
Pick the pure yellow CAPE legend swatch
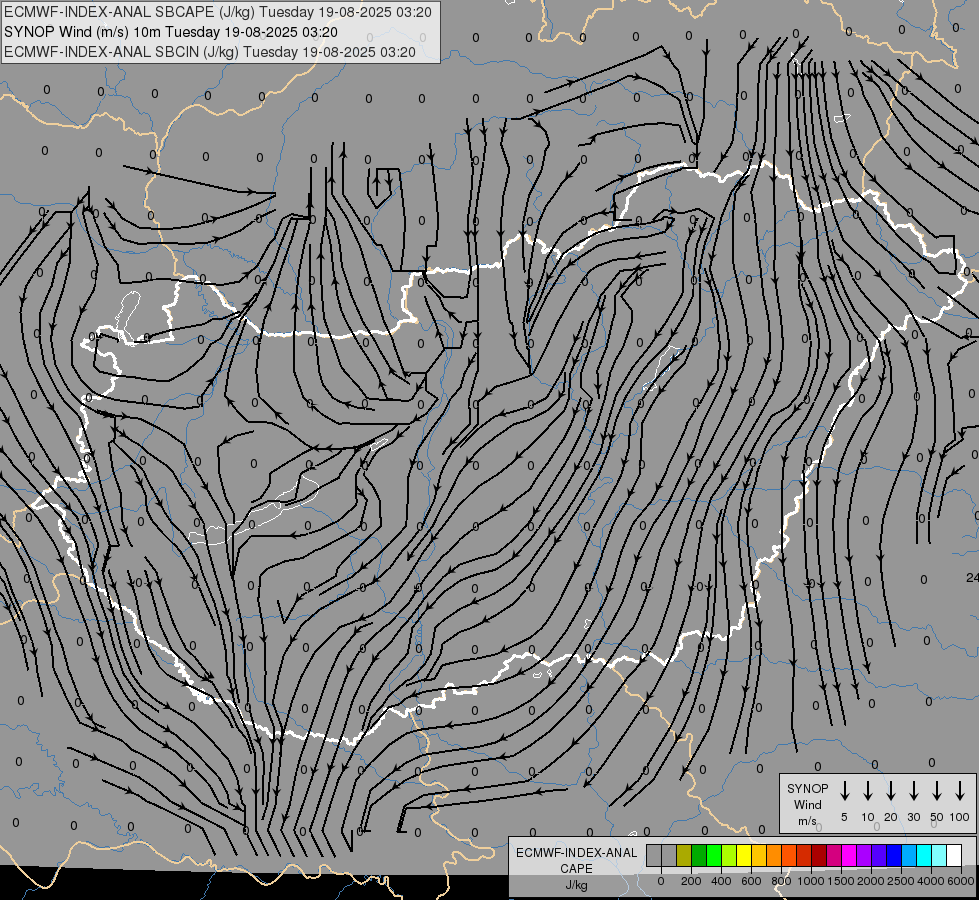point(744,855)
